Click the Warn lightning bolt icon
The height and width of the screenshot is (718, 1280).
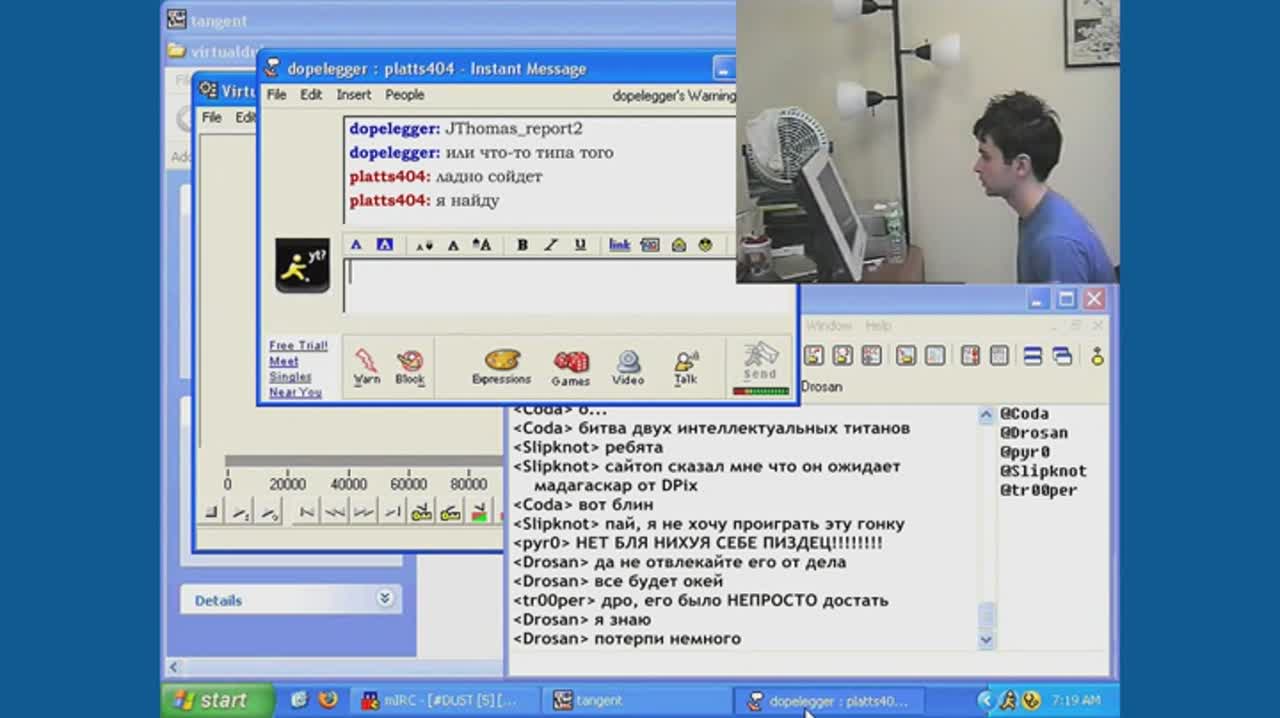pos(366,366)
